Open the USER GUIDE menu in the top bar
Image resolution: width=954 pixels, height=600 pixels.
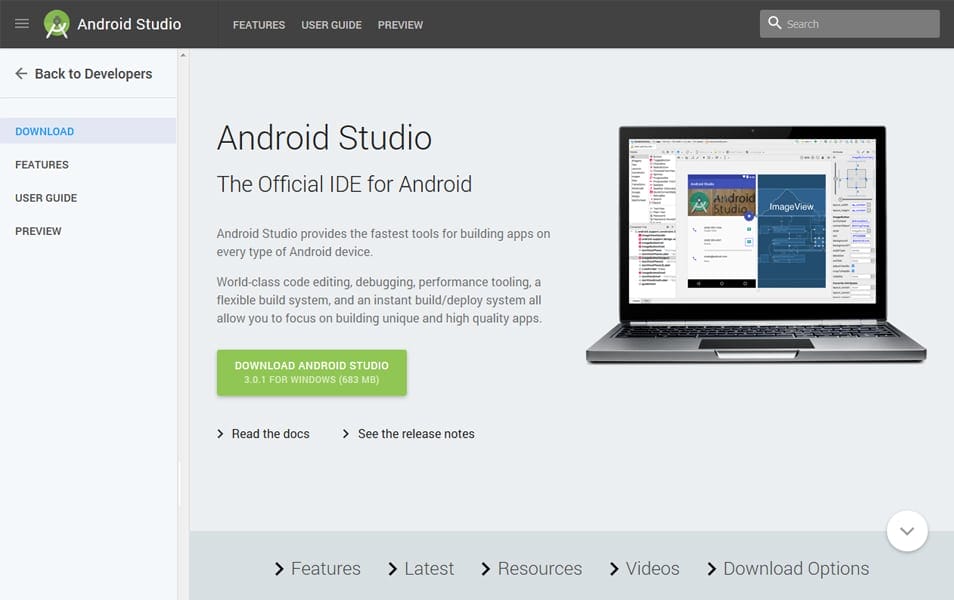pos(331,25)
